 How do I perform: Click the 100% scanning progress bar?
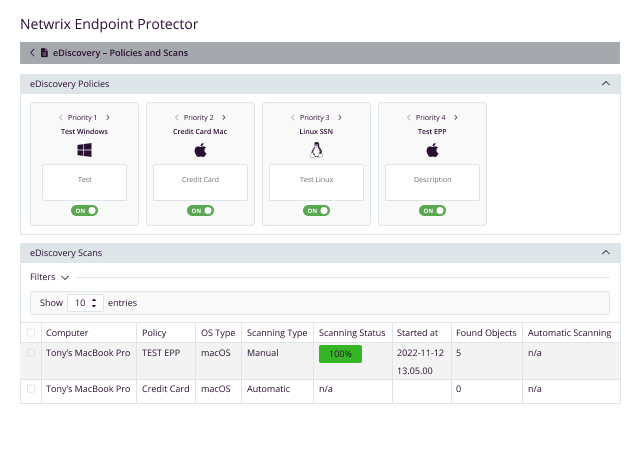(x=340, y=354)
